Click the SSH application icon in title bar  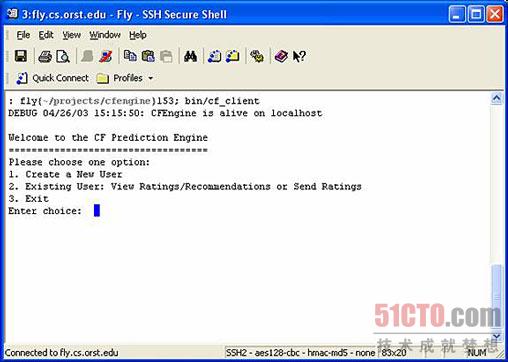[12, 14]
